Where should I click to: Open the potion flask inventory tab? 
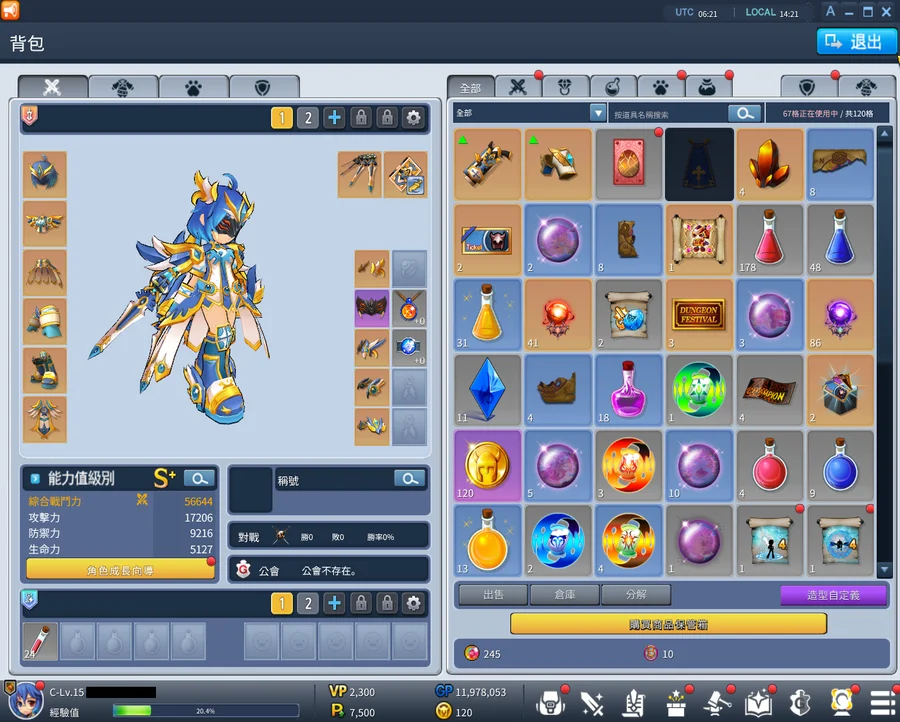coord(613,87)
